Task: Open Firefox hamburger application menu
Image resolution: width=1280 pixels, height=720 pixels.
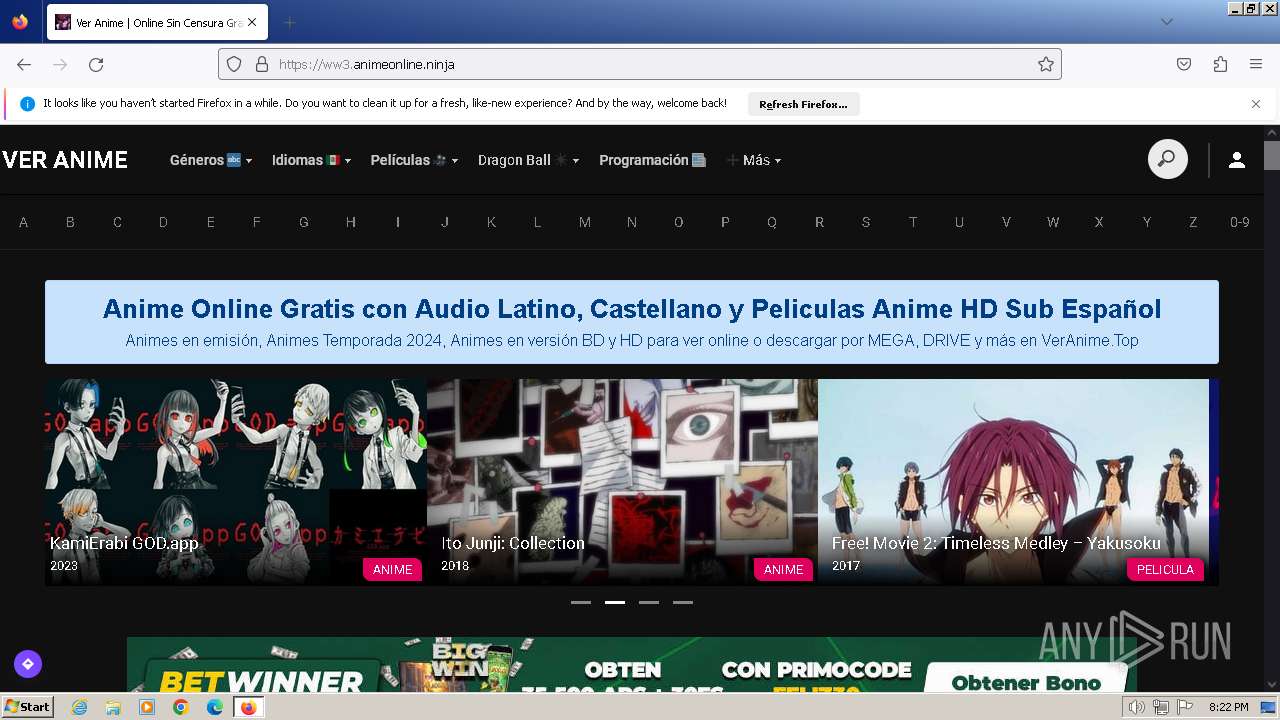Action: (x=1256, y=64)
